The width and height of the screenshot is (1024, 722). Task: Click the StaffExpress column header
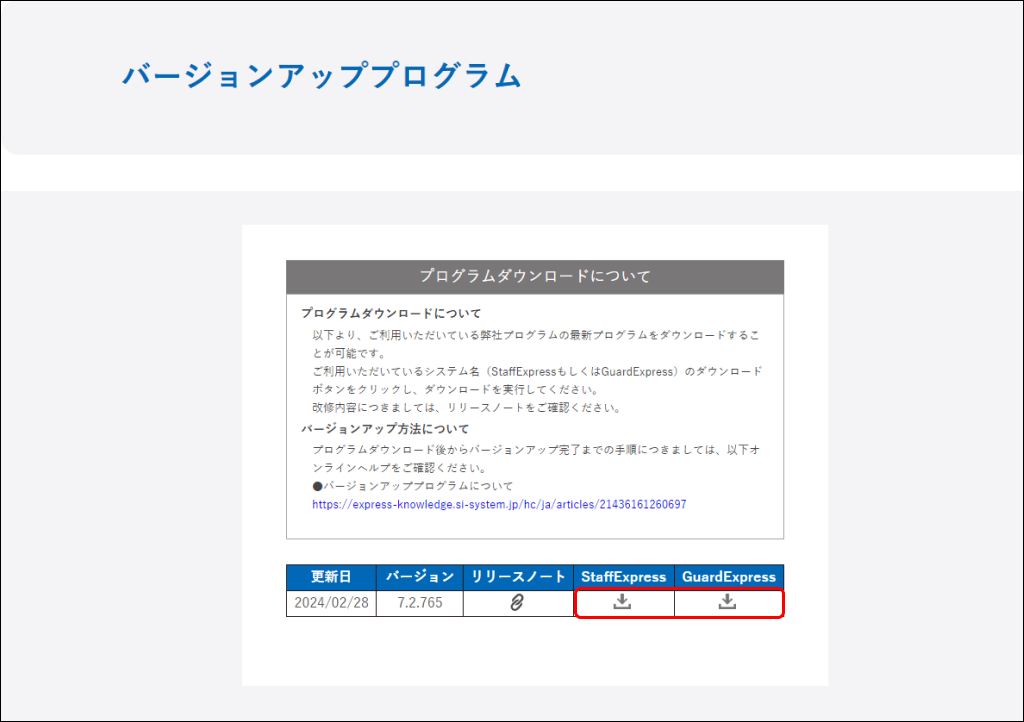(x=624, y=577)
